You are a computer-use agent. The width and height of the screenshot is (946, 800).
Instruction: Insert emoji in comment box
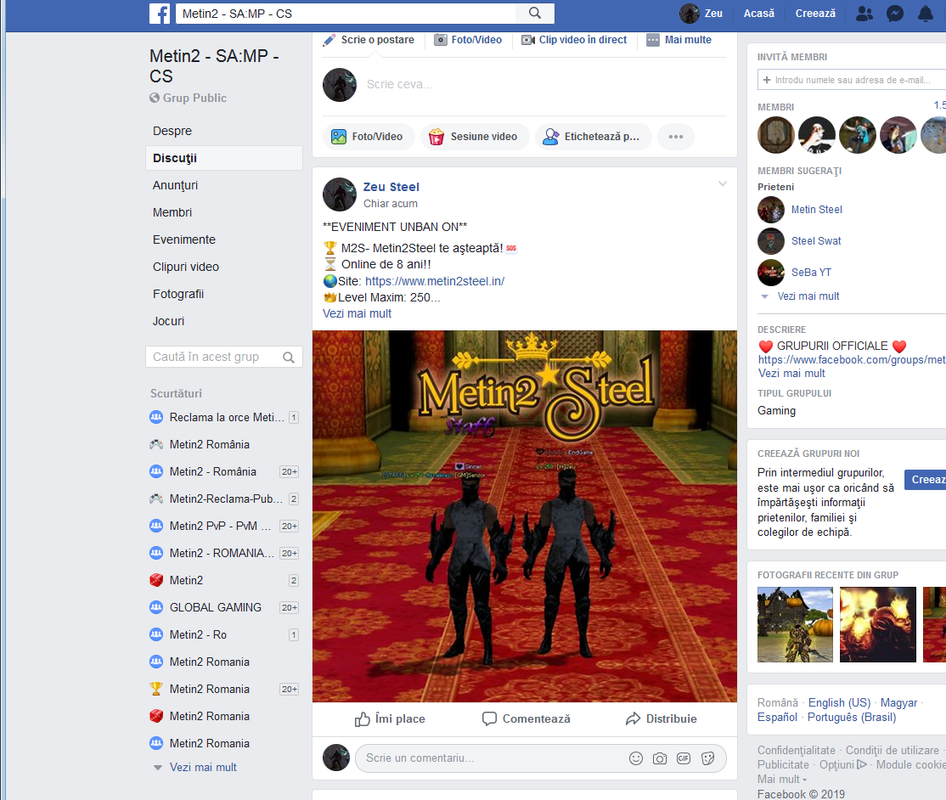636,758
